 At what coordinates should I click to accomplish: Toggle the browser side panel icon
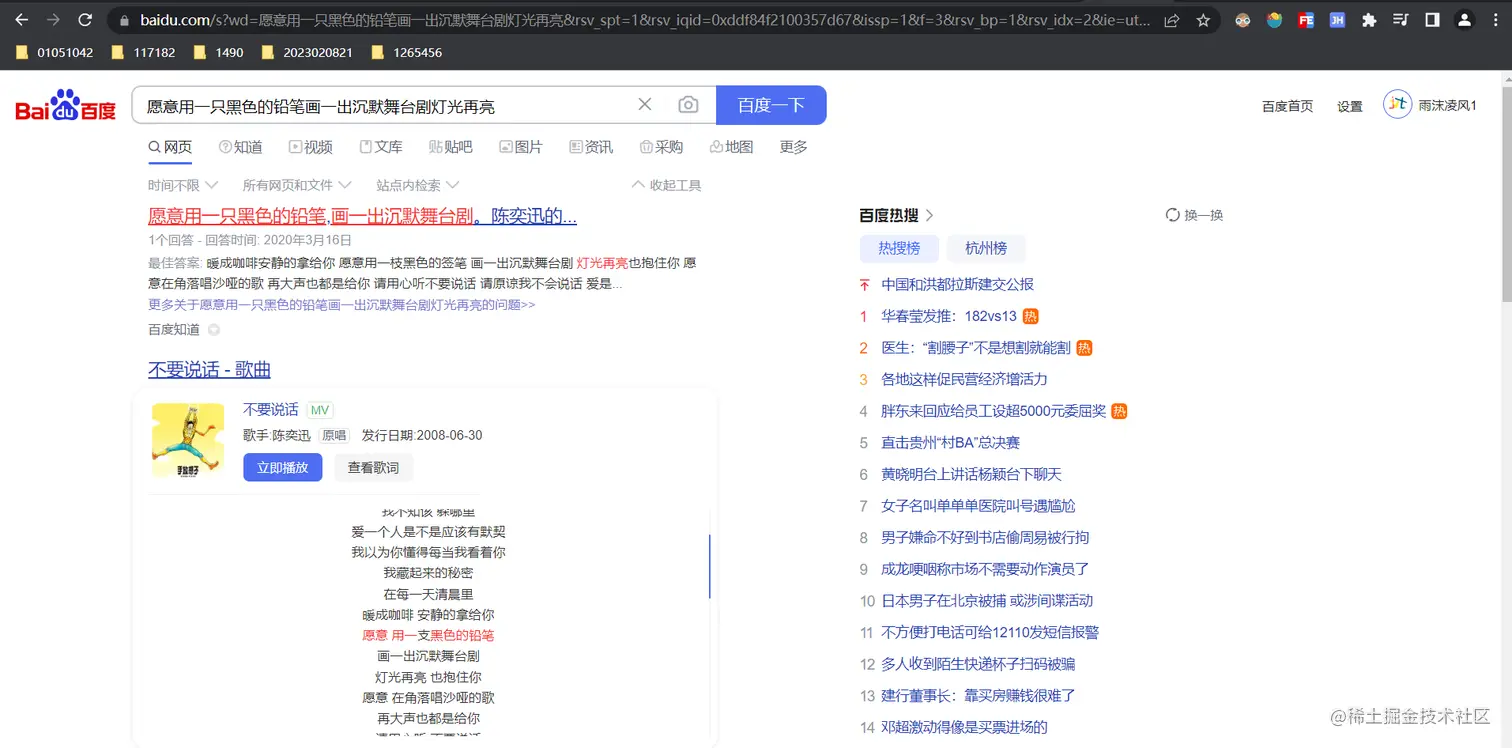1432,20
